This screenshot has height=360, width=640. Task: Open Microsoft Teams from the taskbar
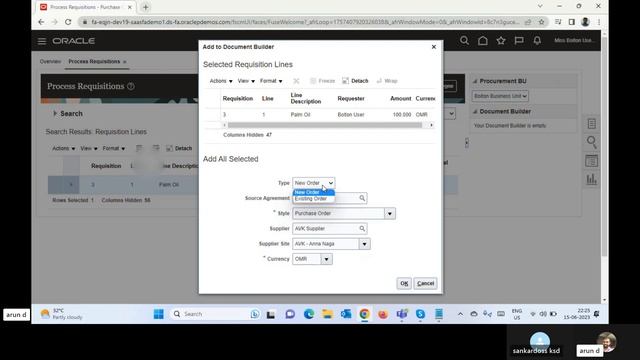(402, 314)
